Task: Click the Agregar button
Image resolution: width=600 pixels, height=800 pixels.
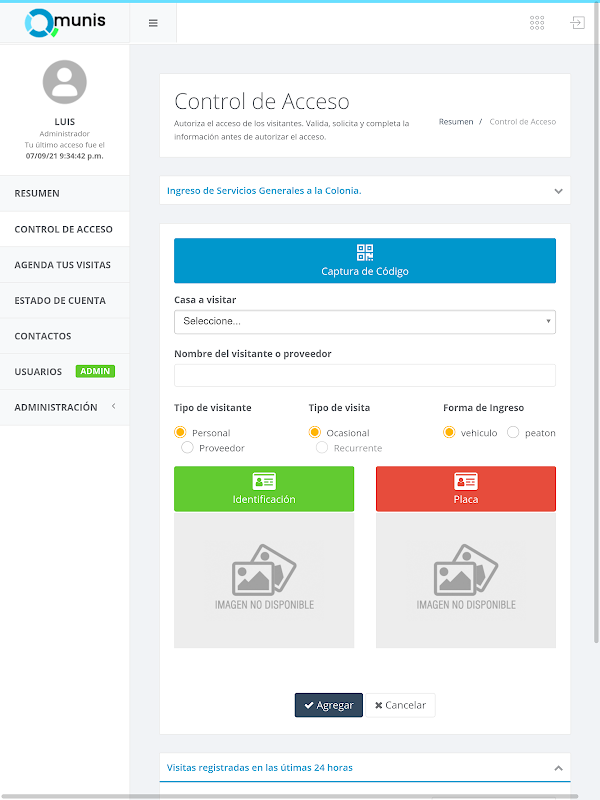Action: (x=329, y=705)
